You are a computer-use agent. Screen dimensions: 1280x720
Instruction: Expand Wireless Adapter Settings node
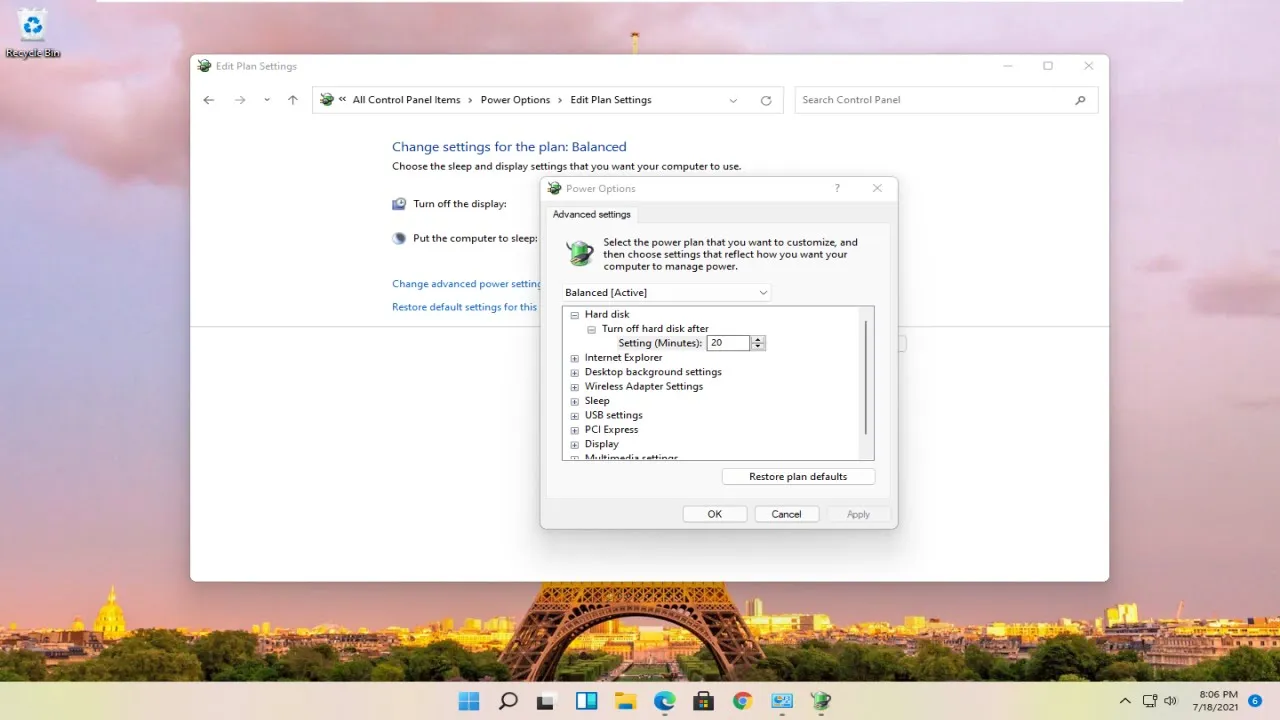pyautogui.click(x=575, y=387)
